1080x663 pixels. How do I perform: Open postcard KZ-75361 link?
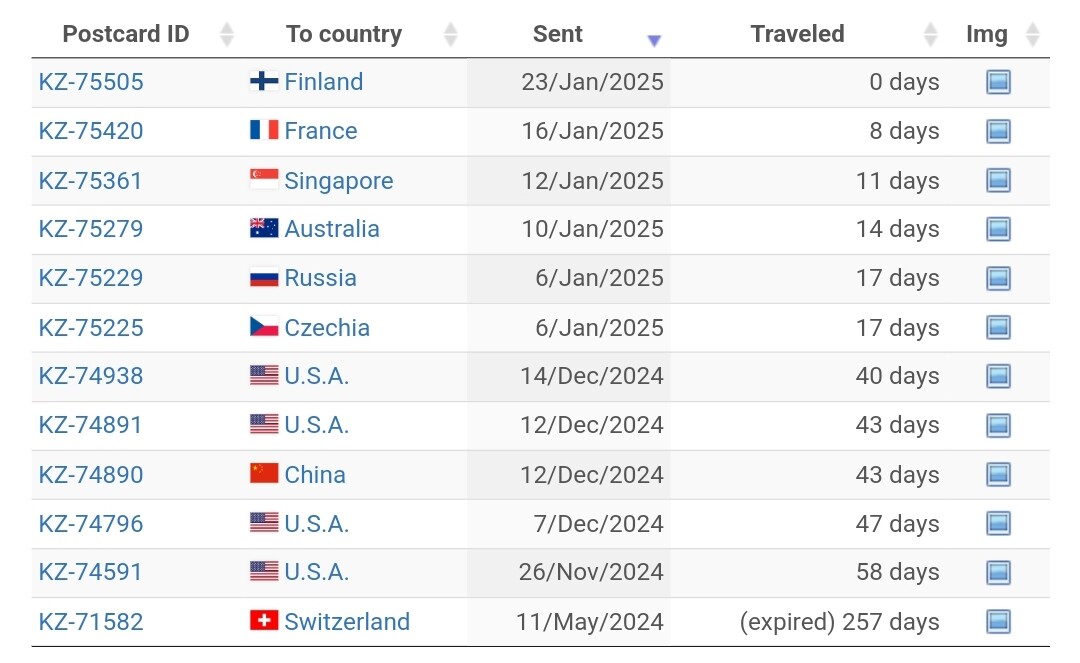90,180
